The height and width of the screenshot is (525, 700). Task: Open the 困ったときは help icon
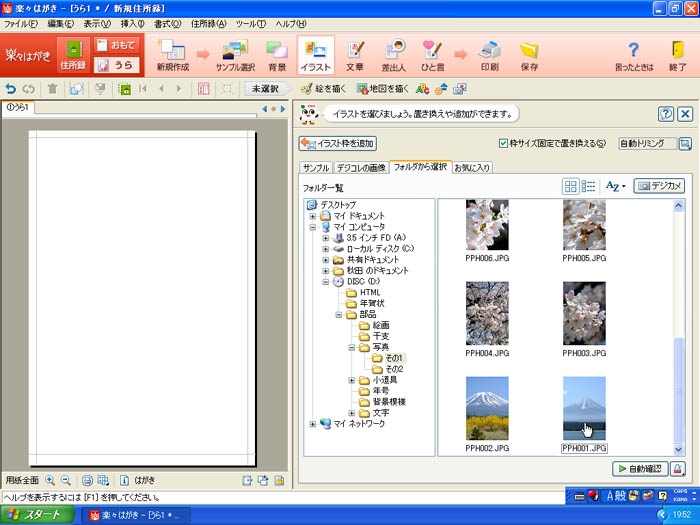point(633,54)
